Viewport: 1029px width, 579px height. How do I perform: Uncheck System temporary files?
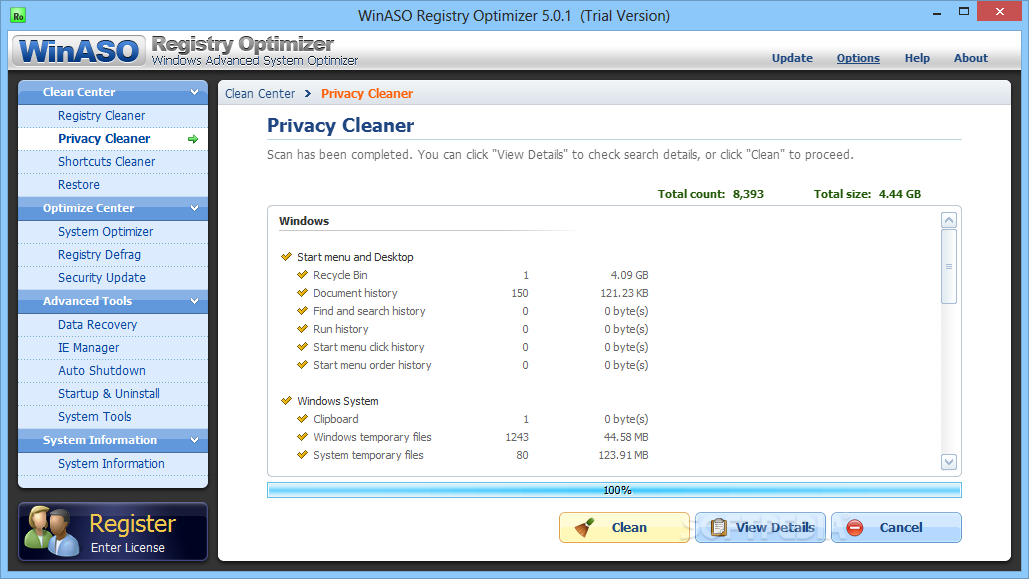[x=302, y=455]
